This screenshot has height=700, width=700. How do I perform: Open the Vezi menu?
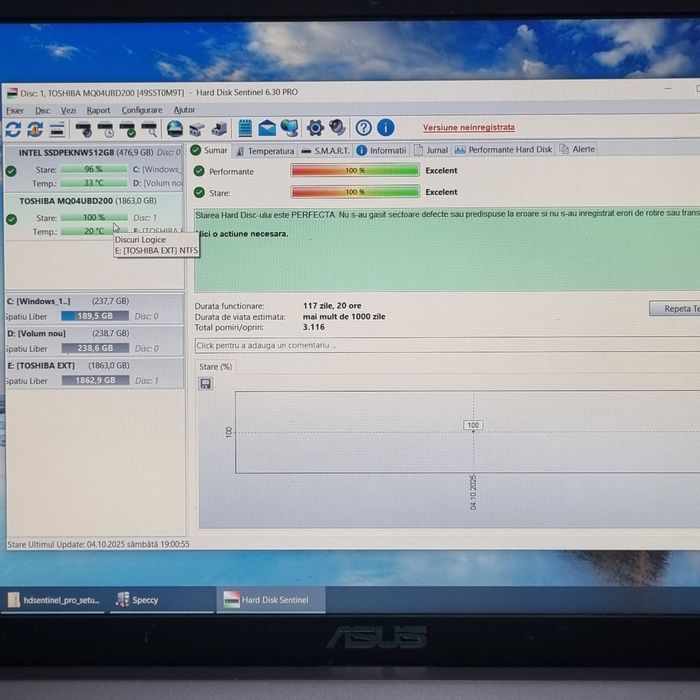click(x=68, y=110)
